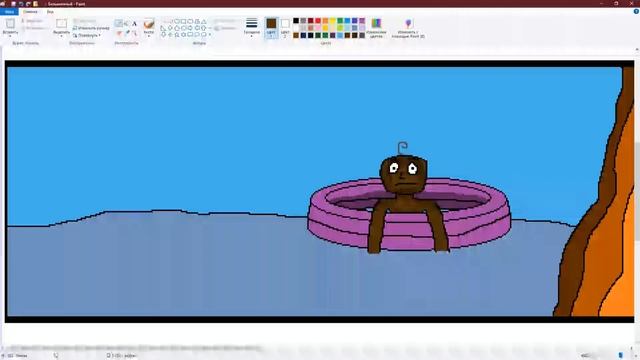Expand the Вставить paste dropdown arrow

point(10,36)
